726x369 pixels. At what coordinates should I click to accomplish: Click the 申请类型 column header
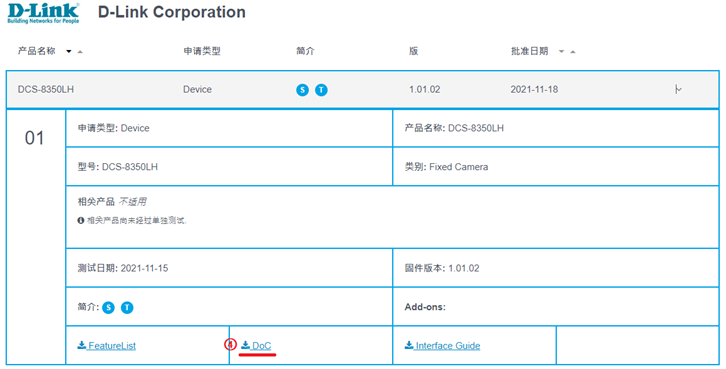click(x=202, y=51)
